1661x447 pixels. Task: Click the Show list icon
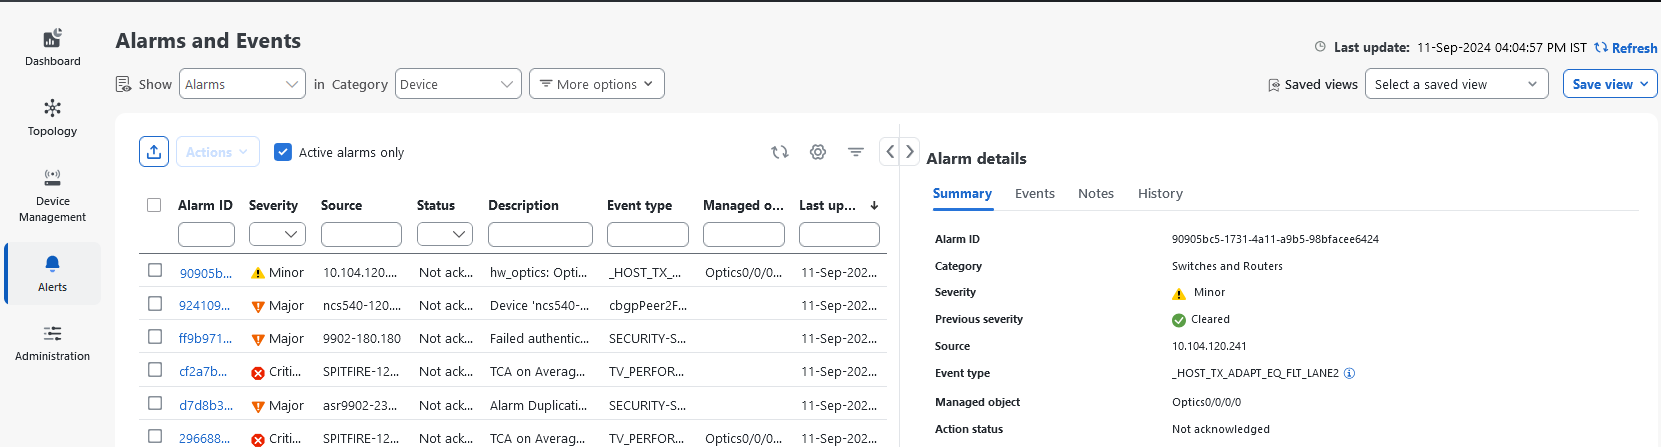tap(123, 84)
